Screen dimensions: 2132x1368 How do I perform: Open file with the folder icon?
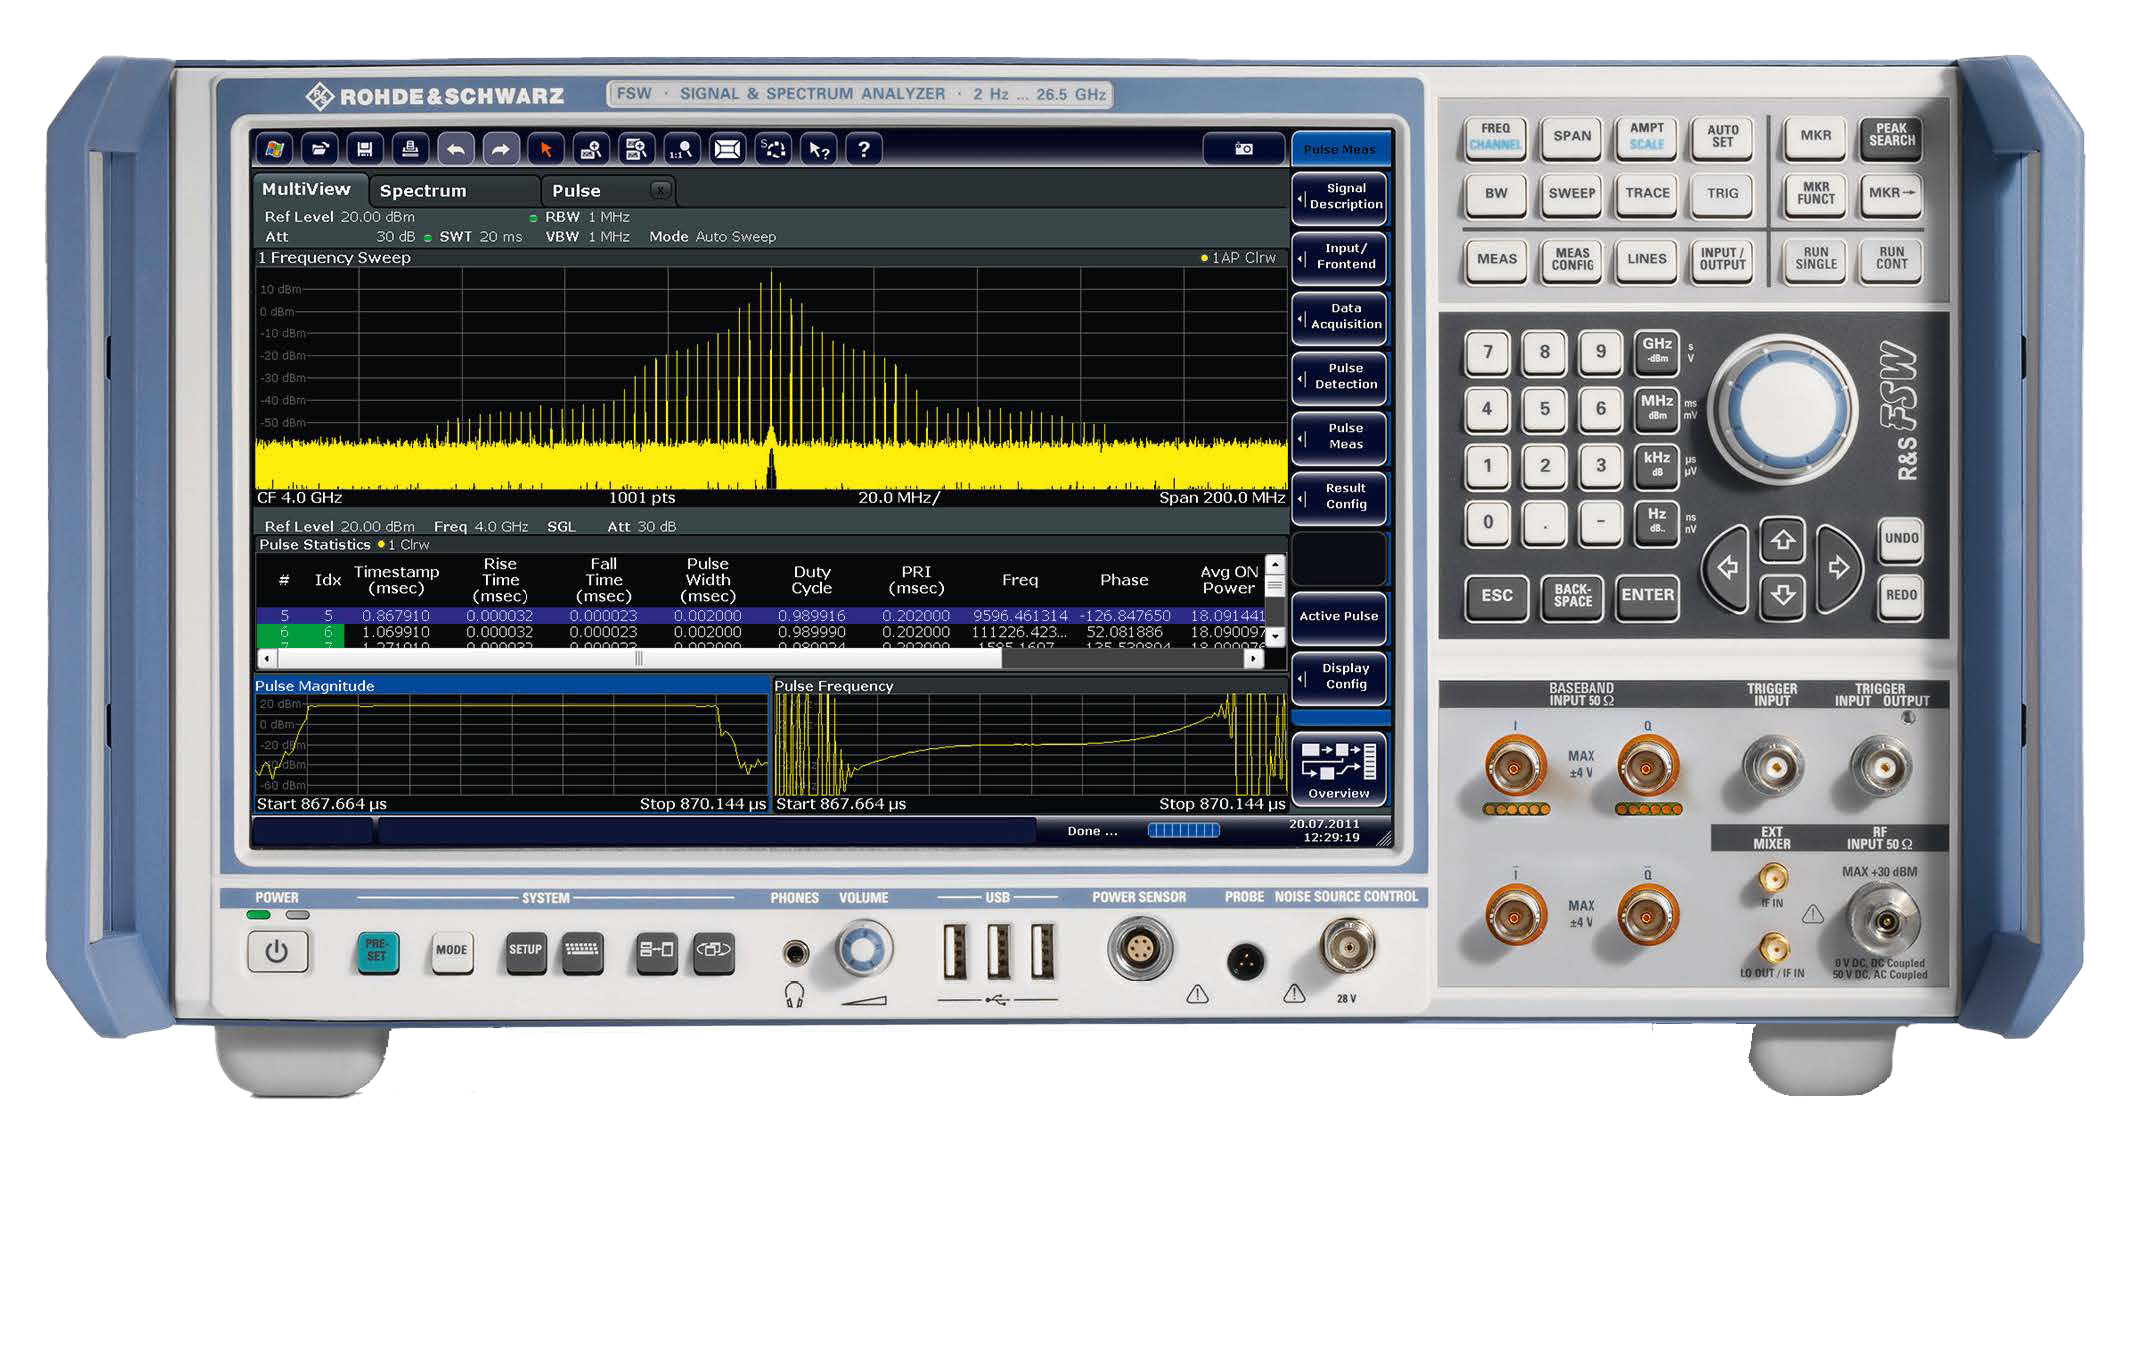(x=320, y=150)
